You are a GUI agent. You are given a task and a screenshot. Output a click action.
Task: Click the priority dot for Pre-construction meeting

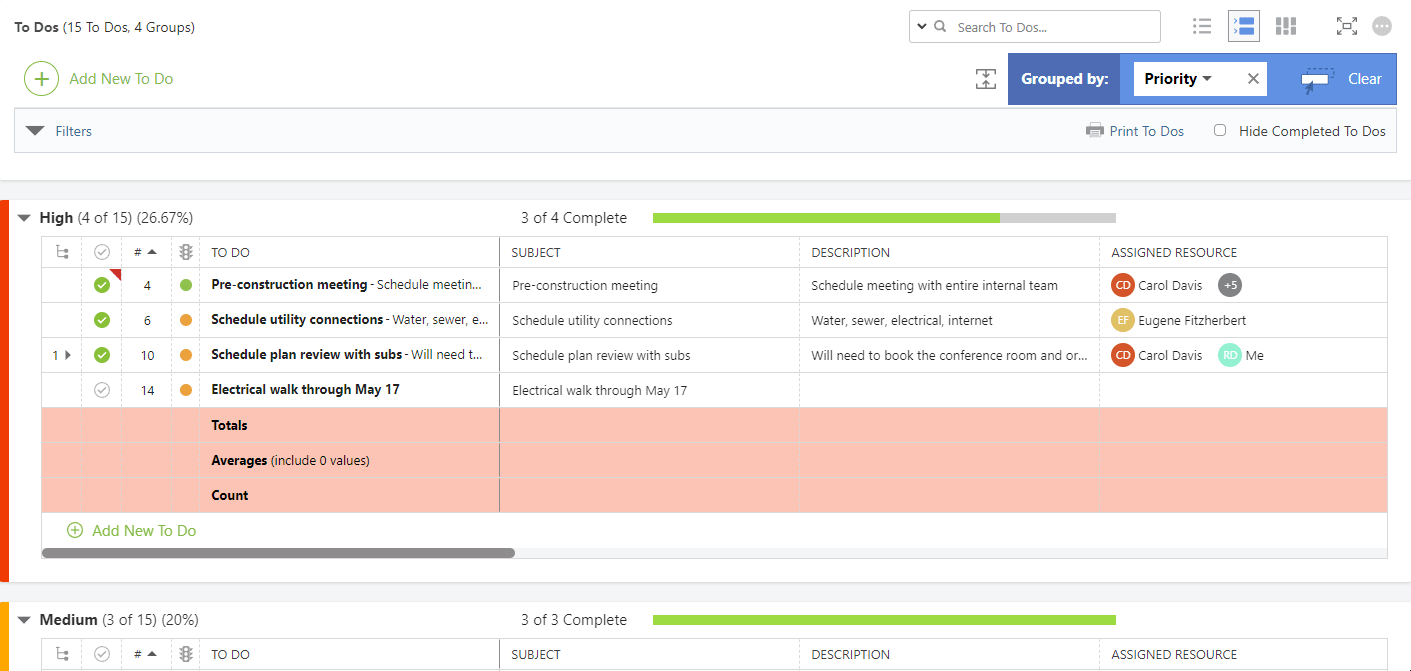(185, 285)
